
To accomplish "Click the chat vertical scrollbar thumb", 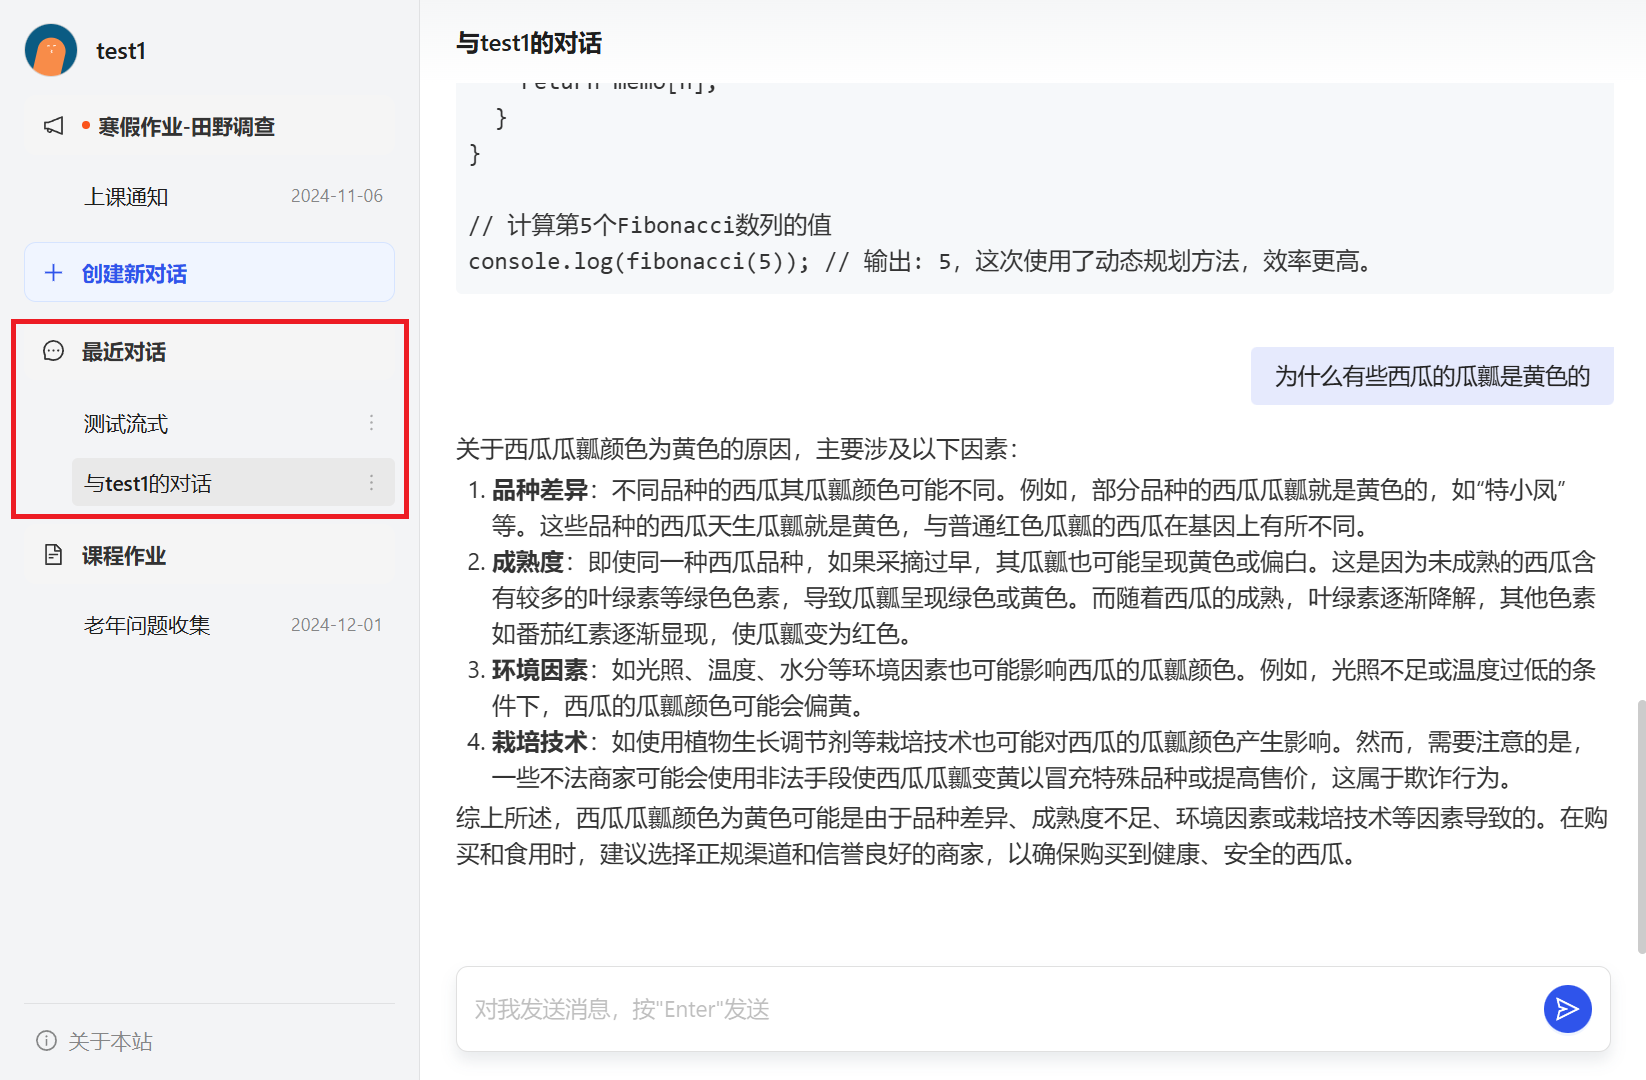I will [x=1640, y=827].
